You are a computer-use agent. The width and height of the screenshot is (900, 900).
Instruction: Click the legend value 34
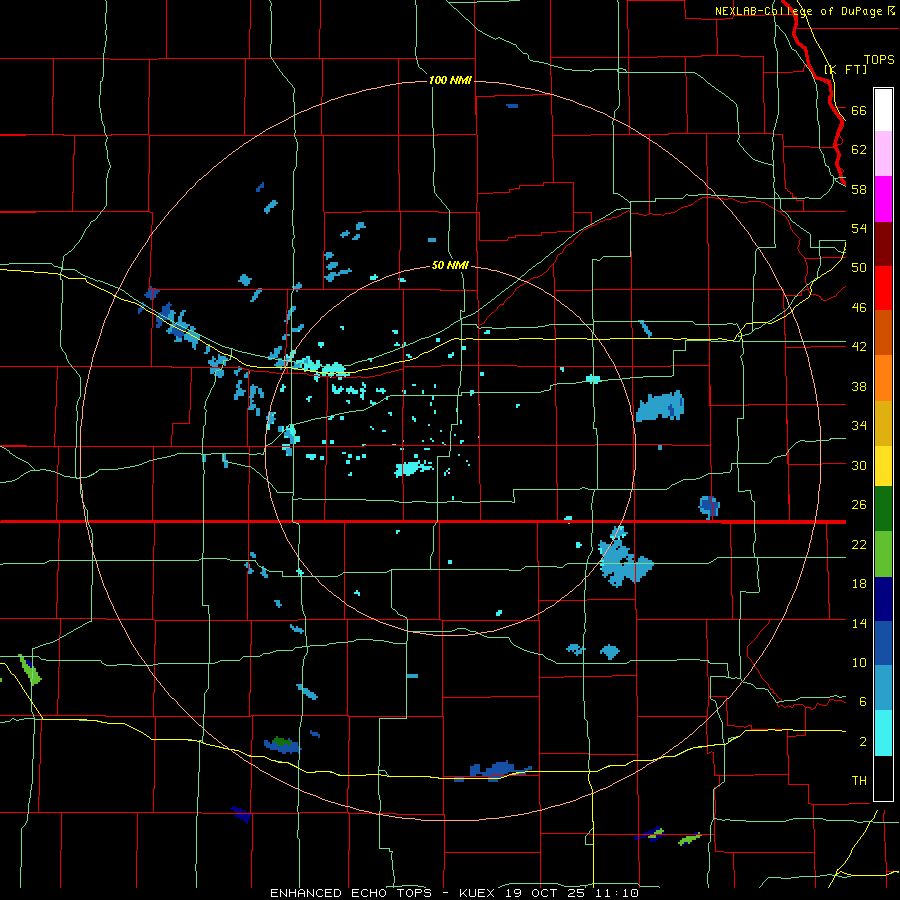pyautogui.click(x=859, y=425)
